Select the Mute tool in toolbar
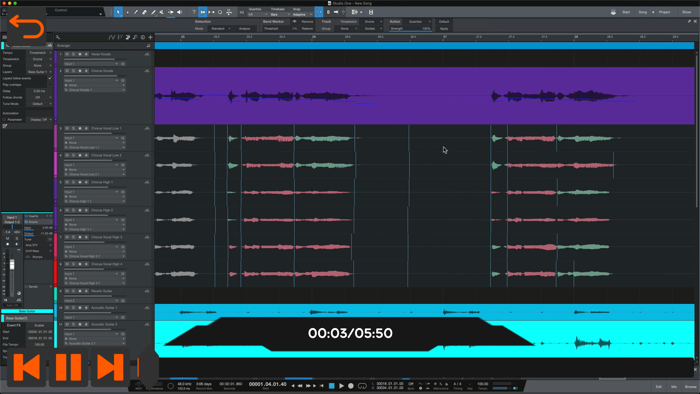 (x=162, y=12)
